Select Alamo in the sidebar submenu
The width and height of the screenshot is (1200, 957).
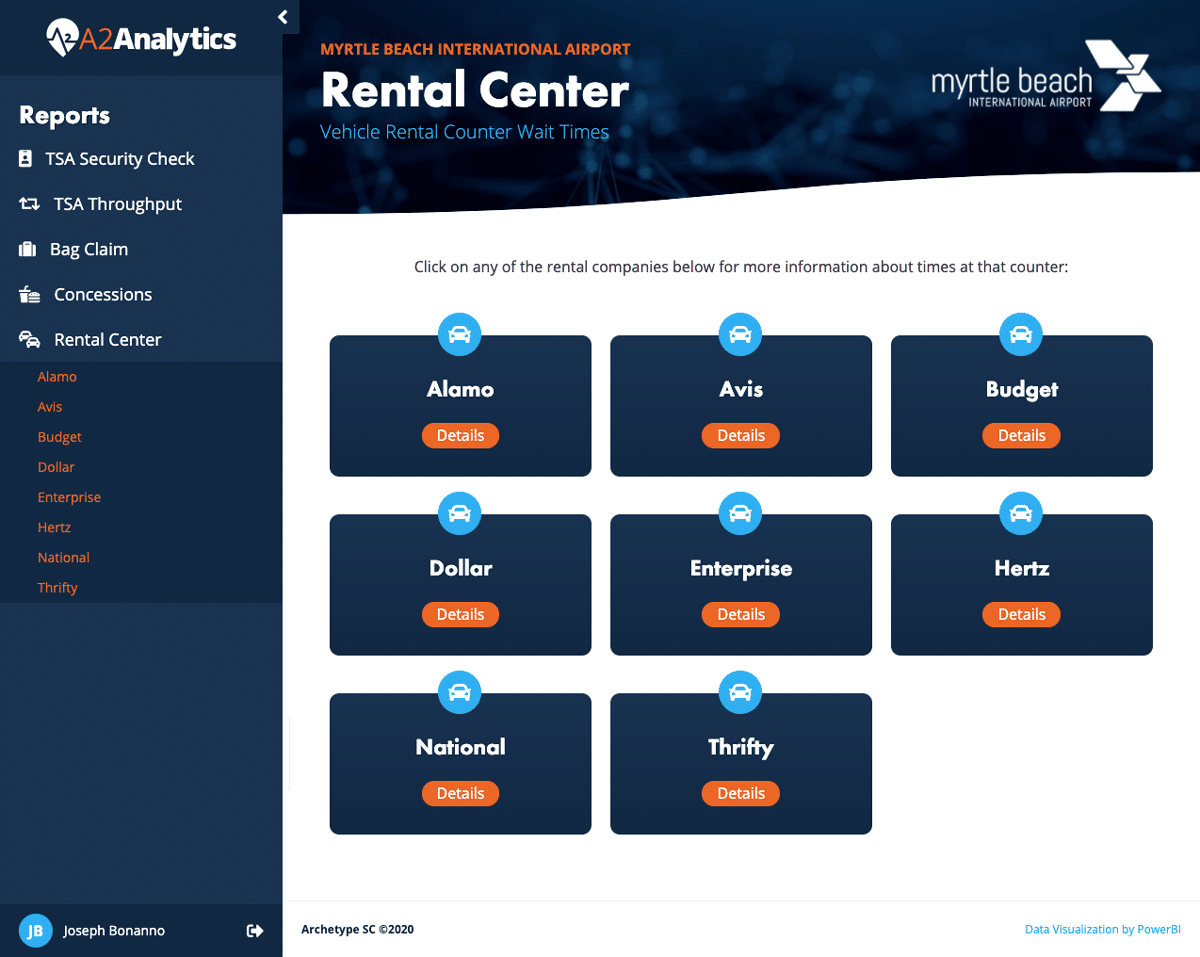tap(57, 377)
